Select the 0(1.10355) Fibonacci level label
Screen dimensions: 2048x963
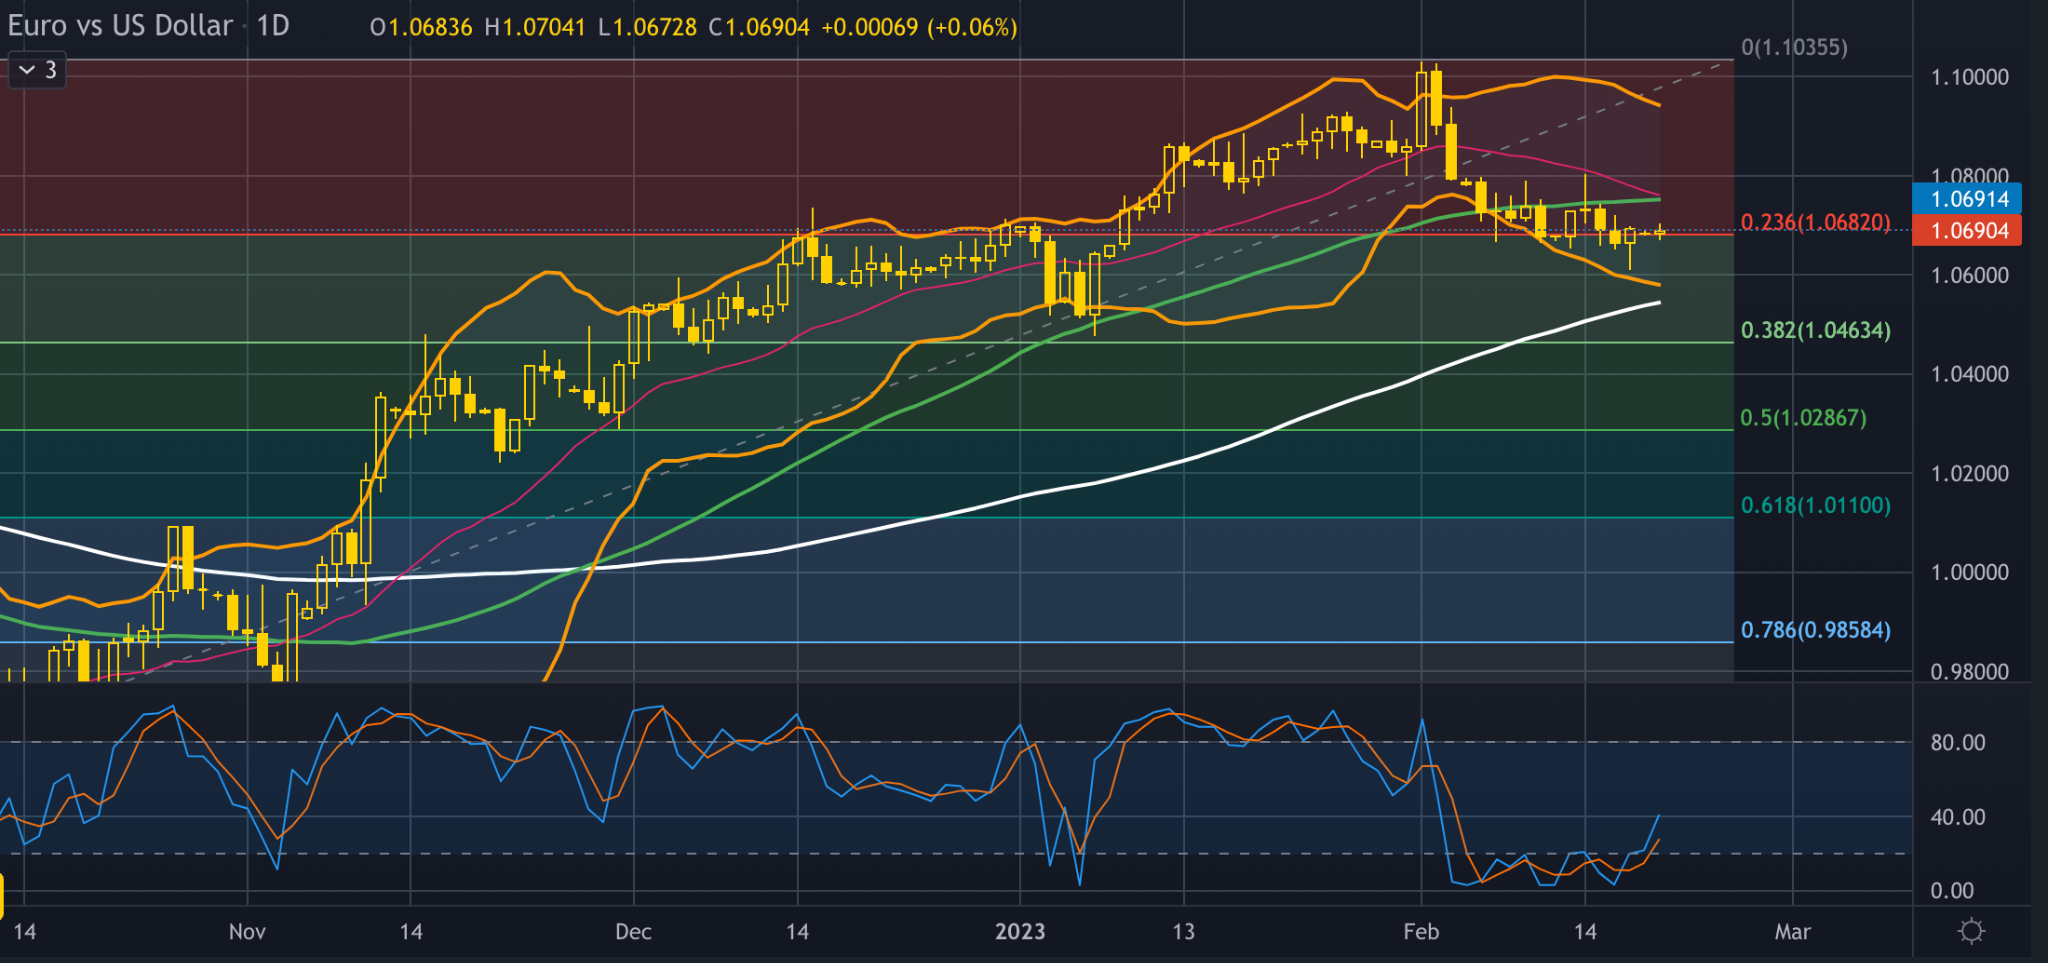[1794, 47]
